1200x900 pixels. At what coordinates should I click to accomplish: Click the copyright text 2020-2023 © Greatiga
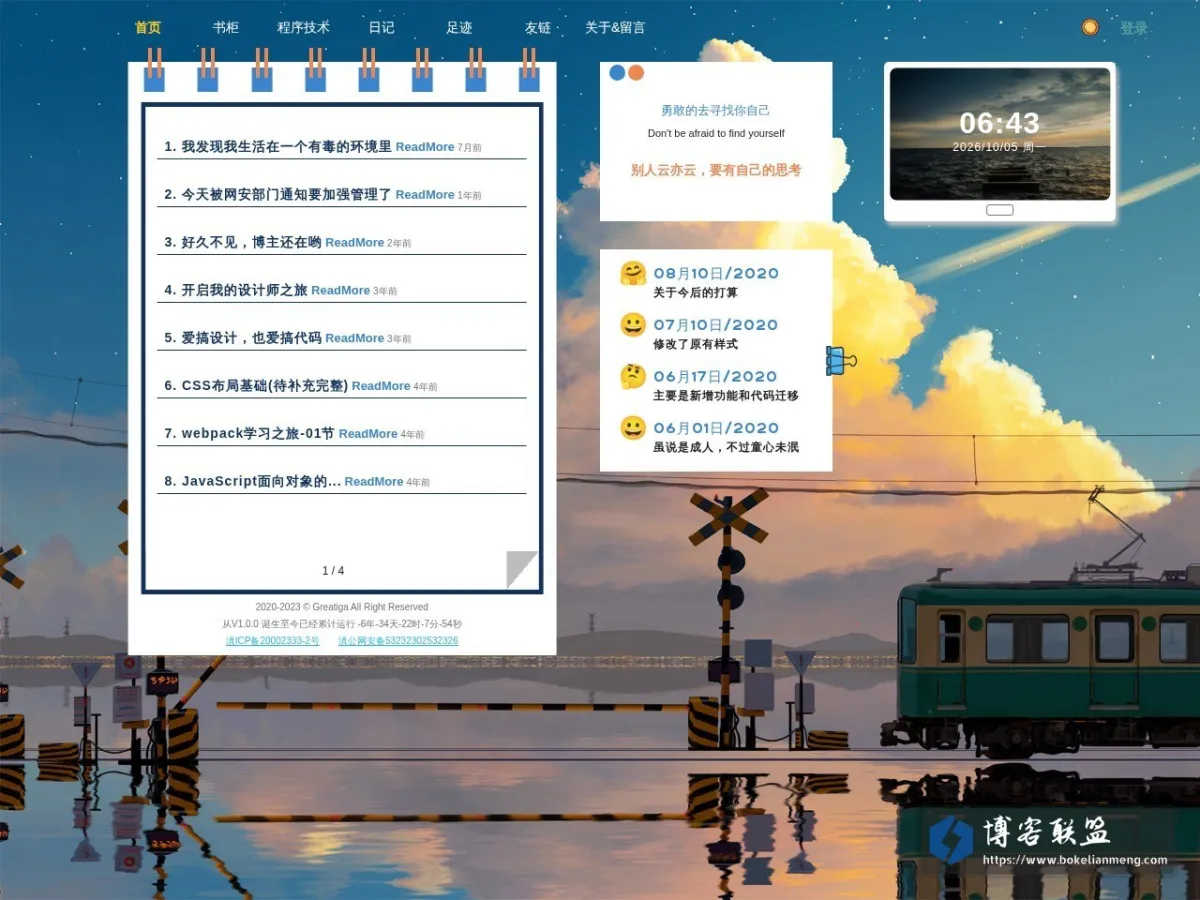click(x=341, y=607)
